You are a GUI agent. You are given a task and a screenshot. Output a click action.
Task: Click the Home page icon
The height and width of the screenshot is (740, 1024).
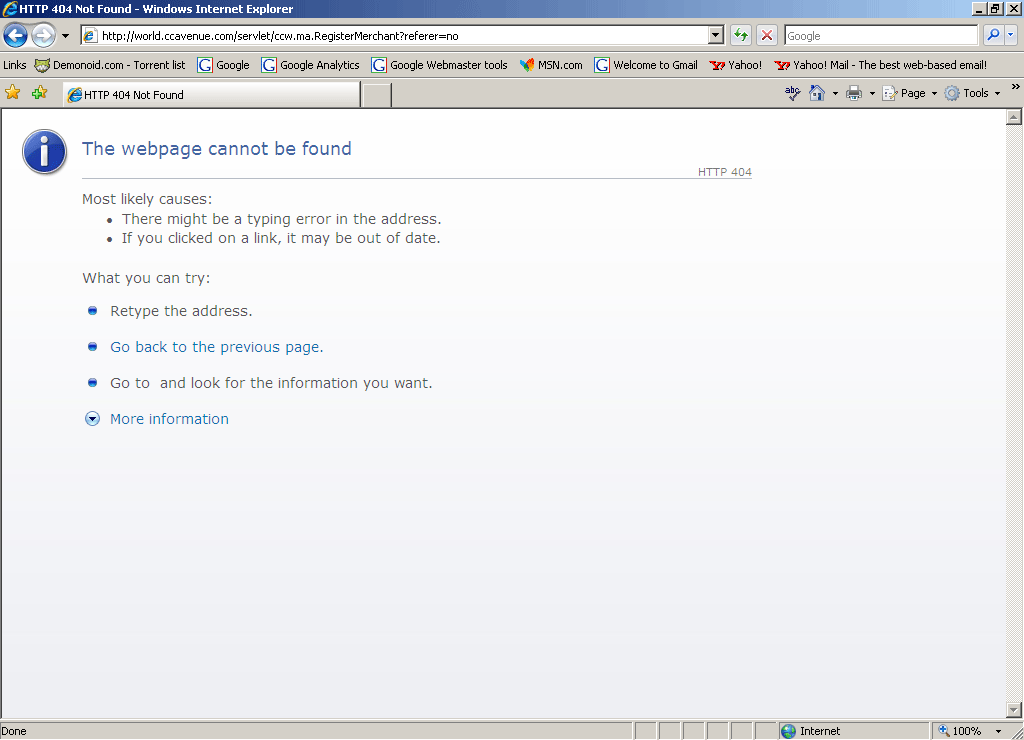pyautogui.click(x=817, y=93)
